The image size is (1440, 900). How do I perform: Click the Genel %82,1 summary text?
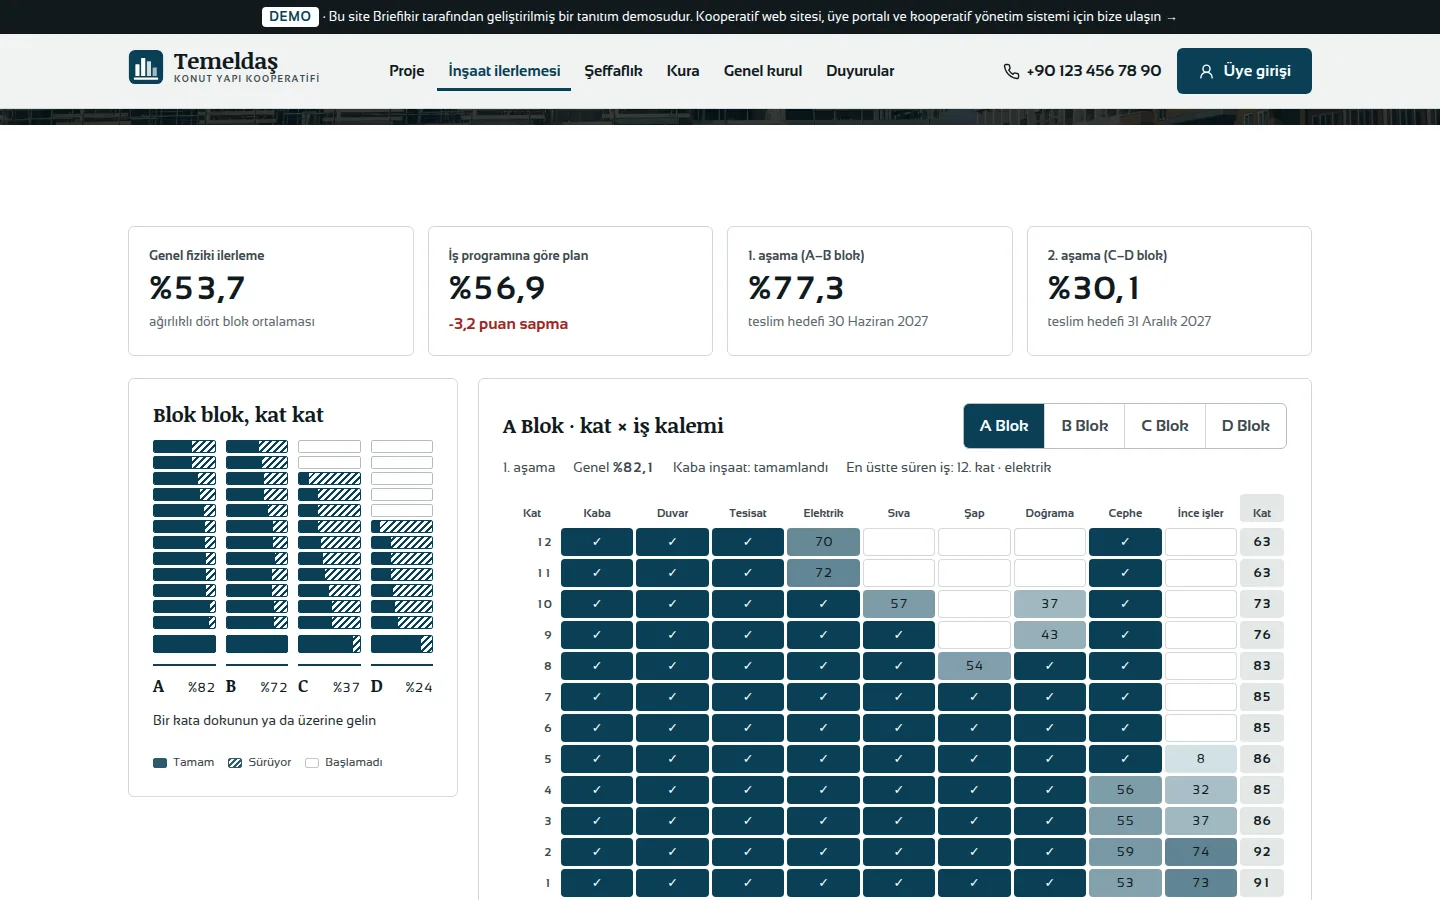coord(613,467)
